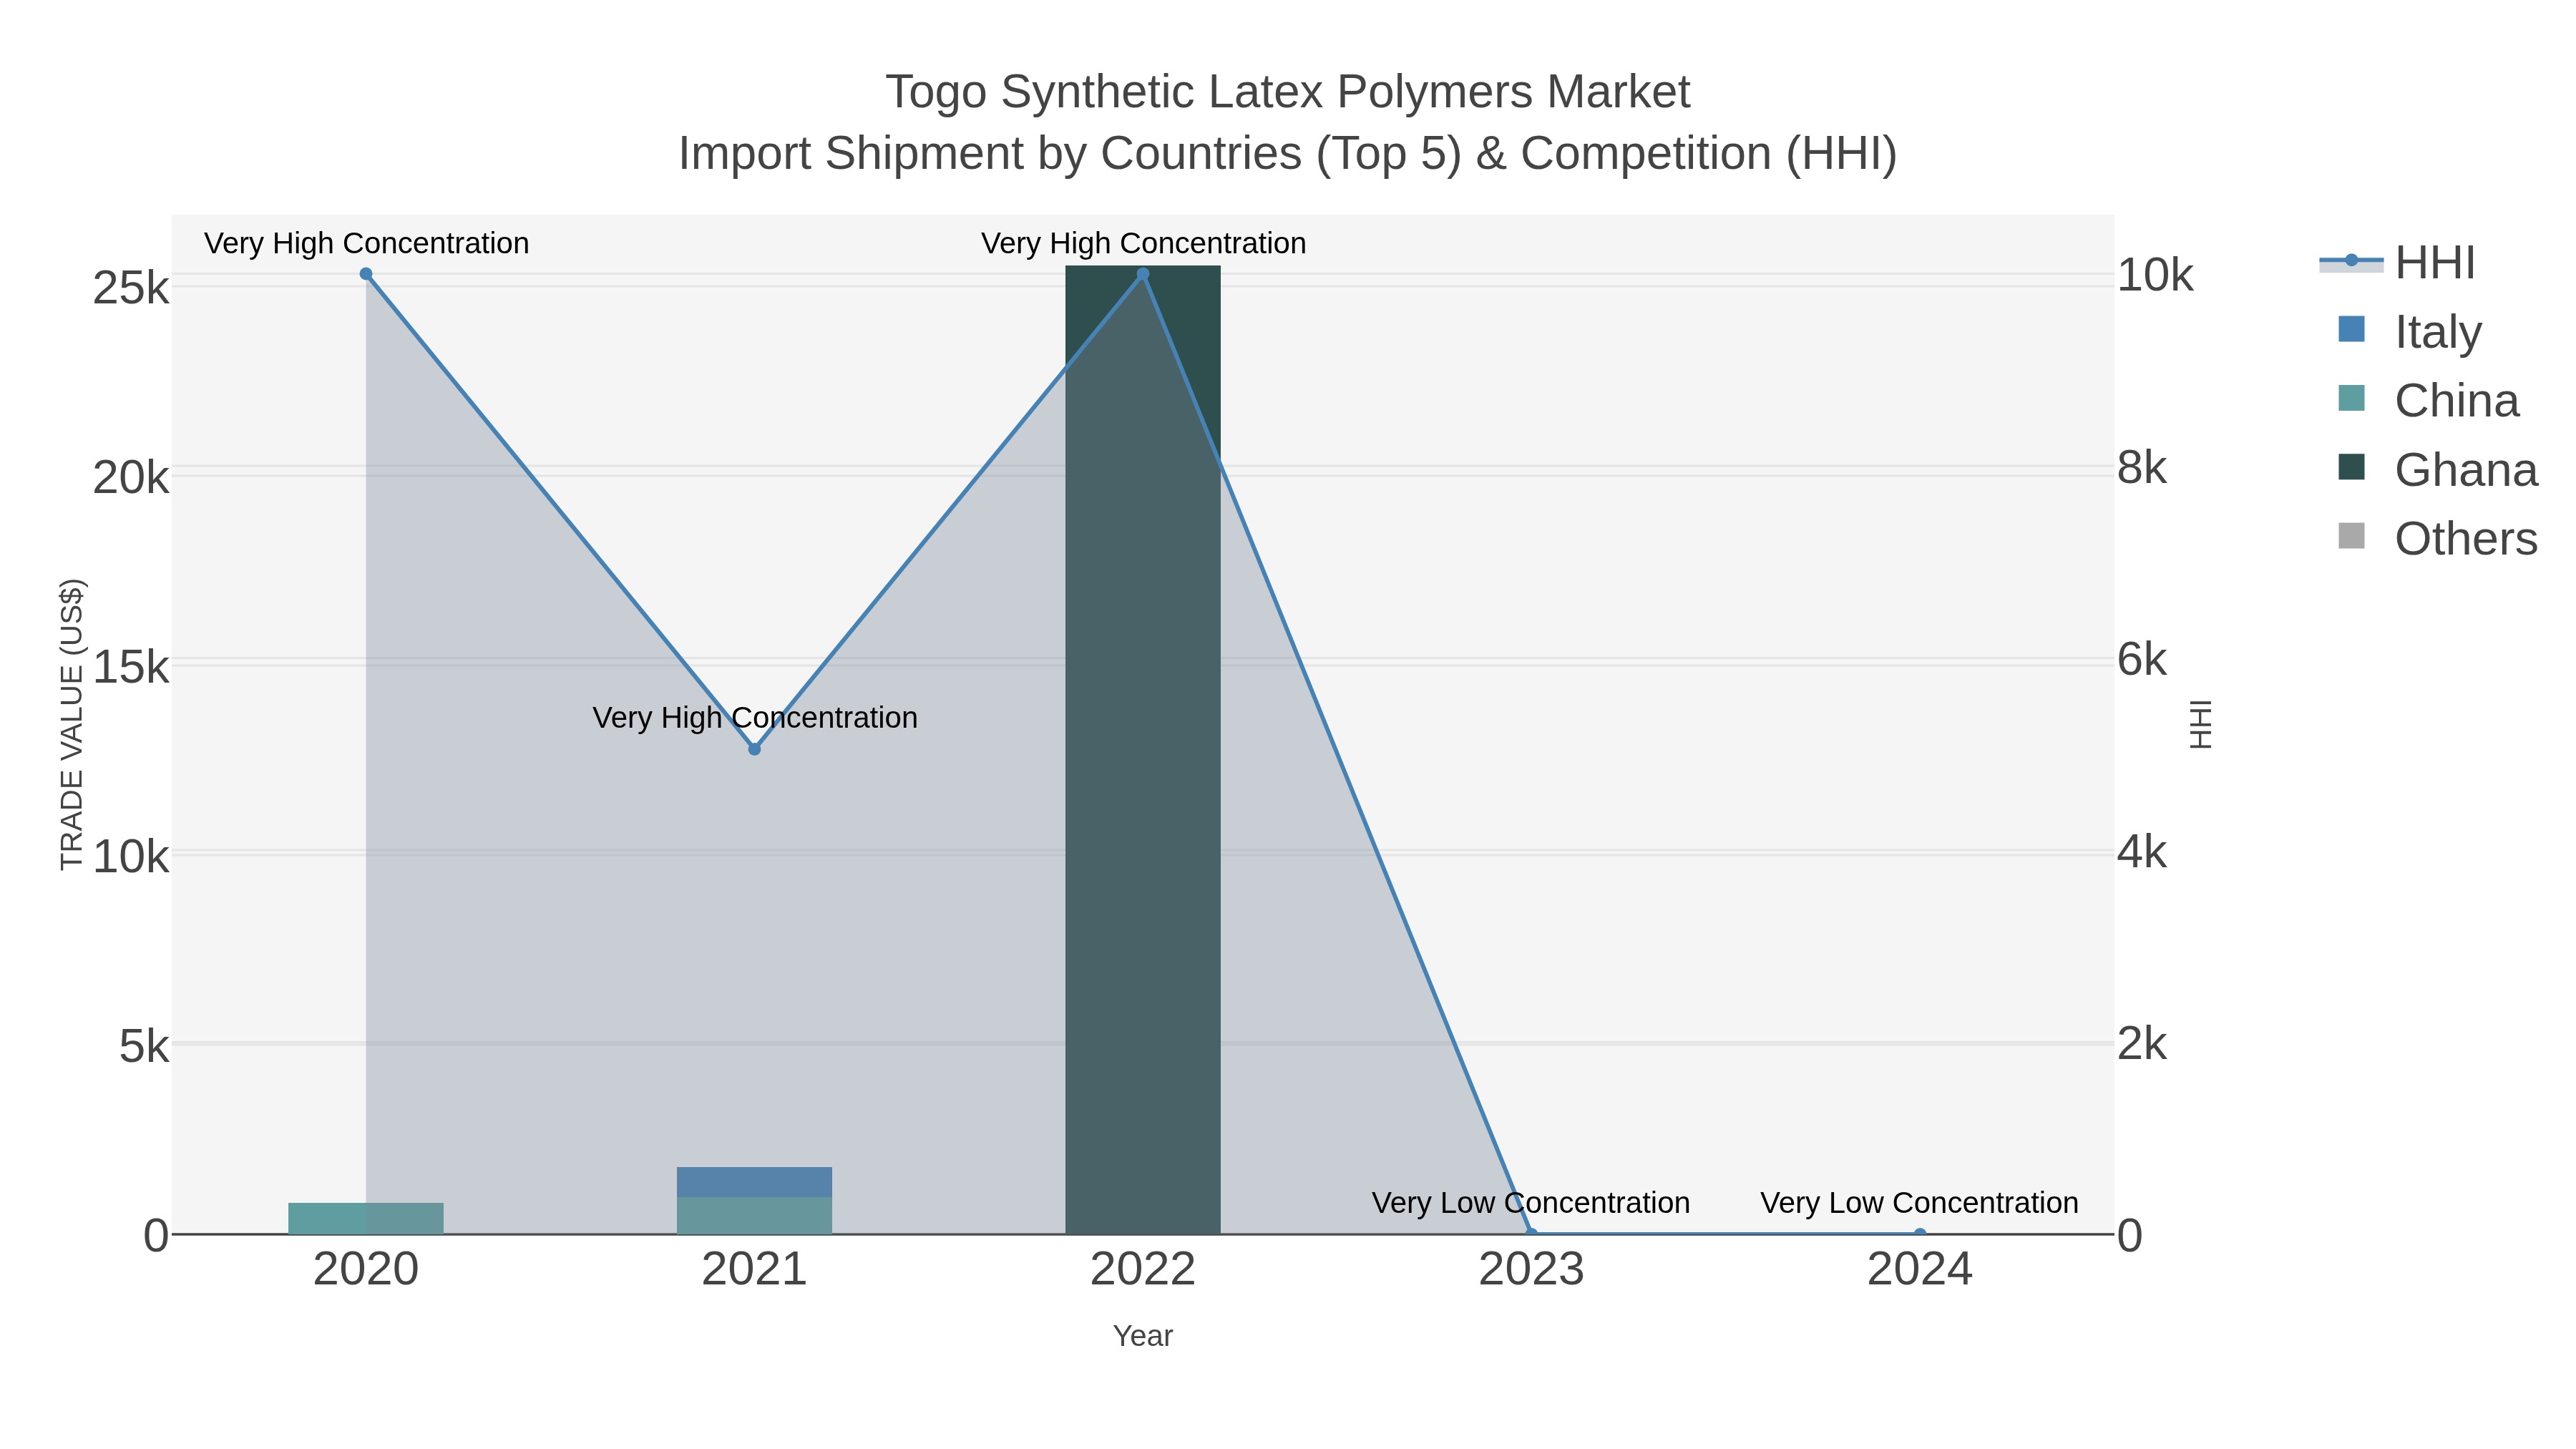Click the 2k right HHI axis tick
2576x1449 pixels.
click(x=2142, y=1044)
